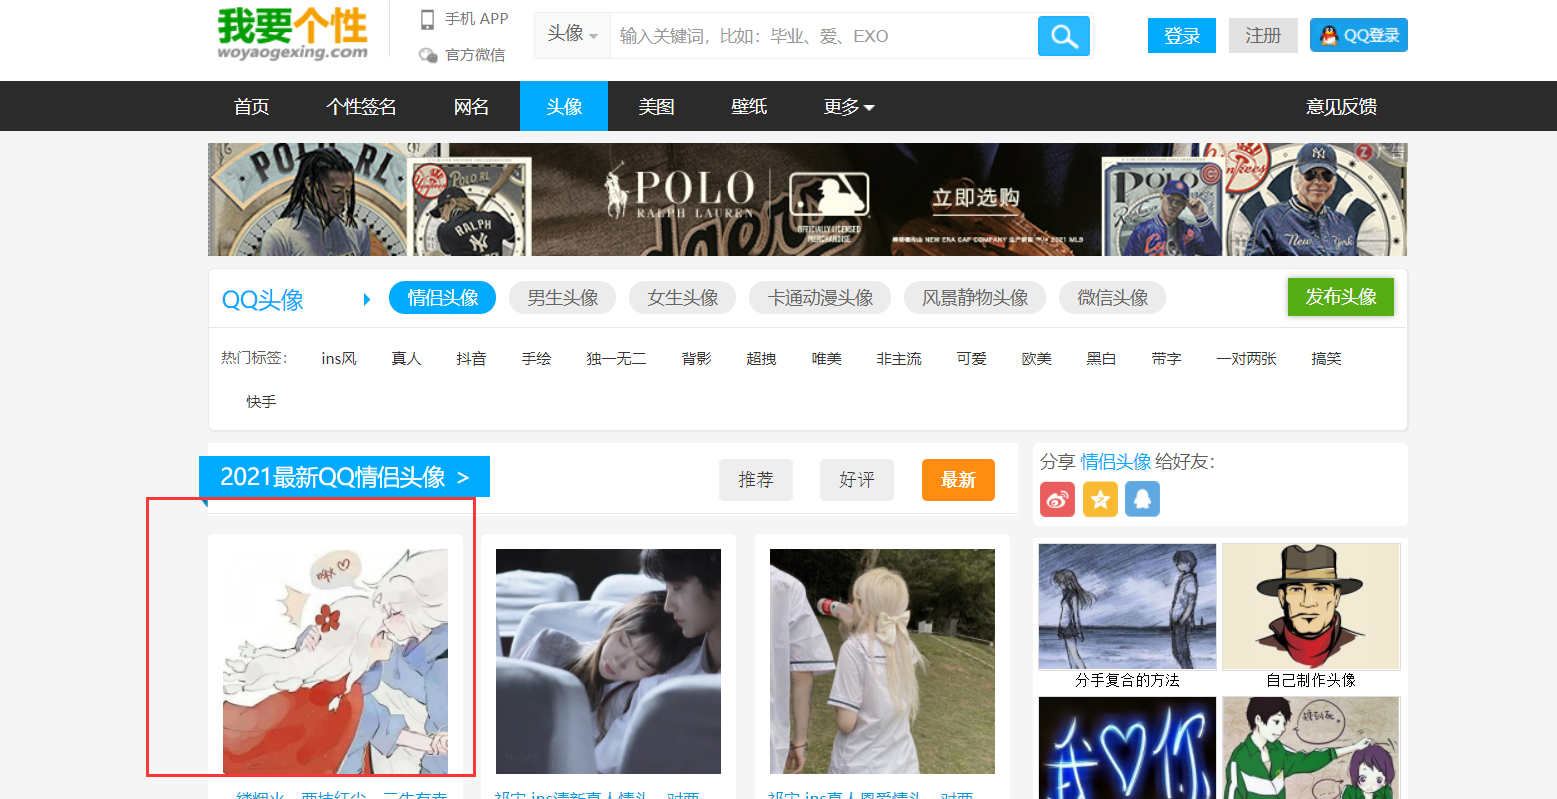The image size is (1557, 799).
Task: Click the blue QQ penguin share icon
Action: (x=1142, y=499)
